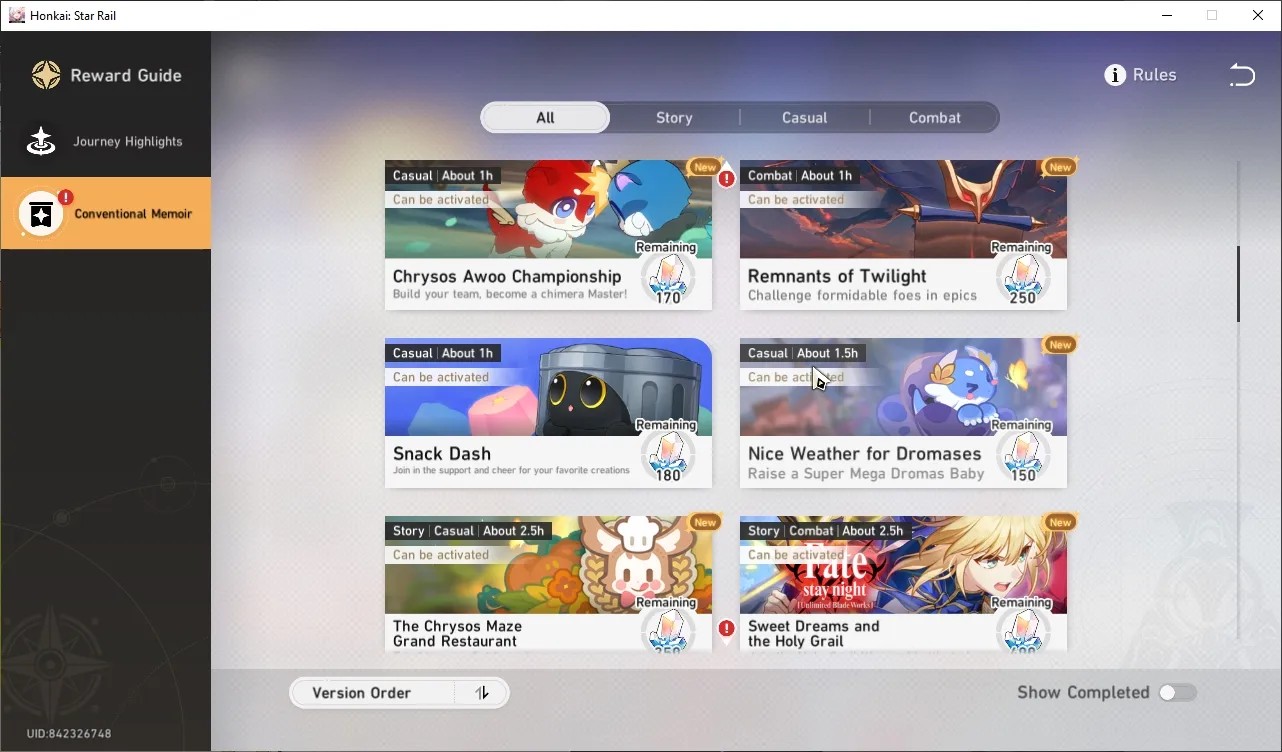Image resolution: width=1282 pixels, height=752 pixels.
Task: Click the "The Chrysos Maze Grand Restaurant" title
Action: tap(457, 634)
